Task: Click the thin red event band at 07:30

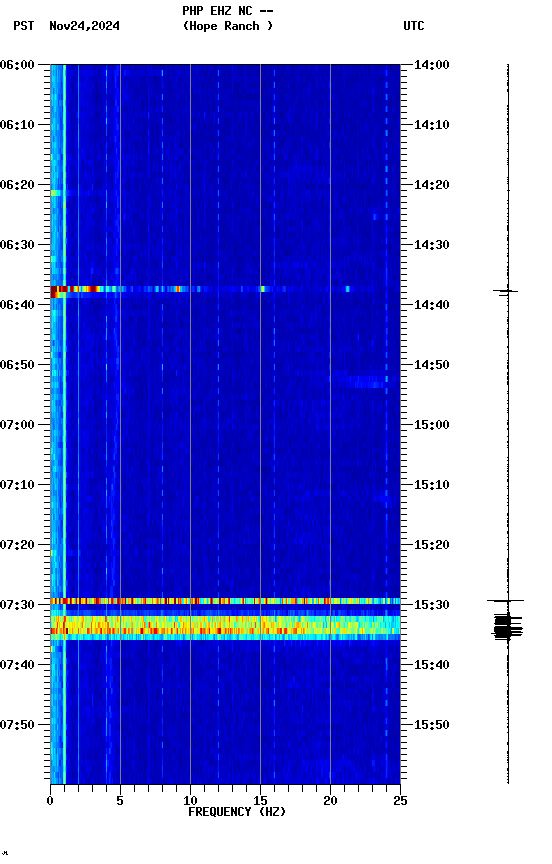Action: tap(225, 601)
